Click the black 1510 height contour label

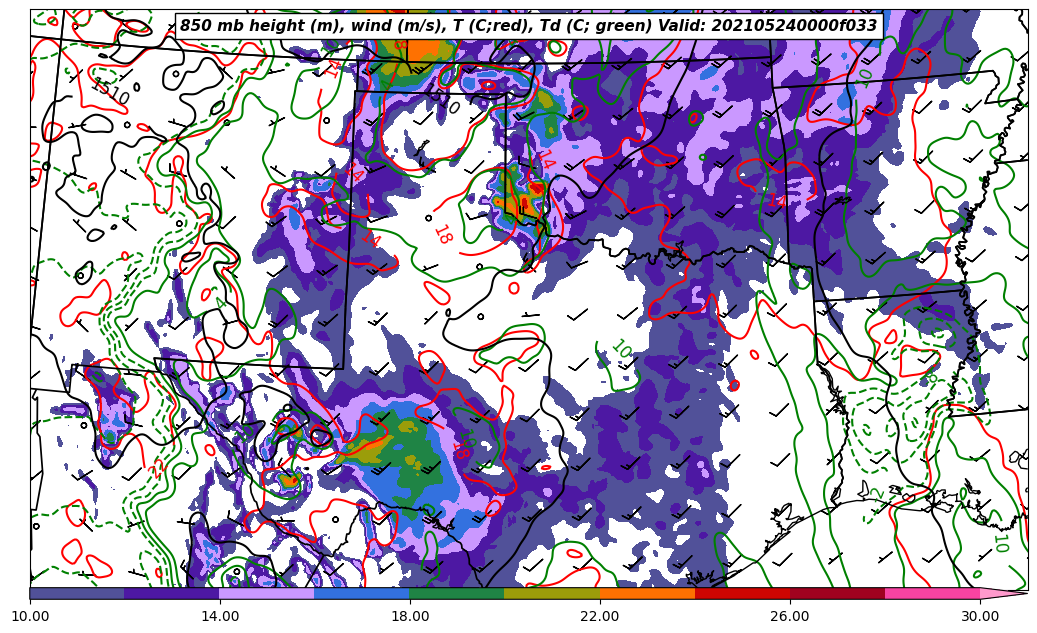pos(109,91)
